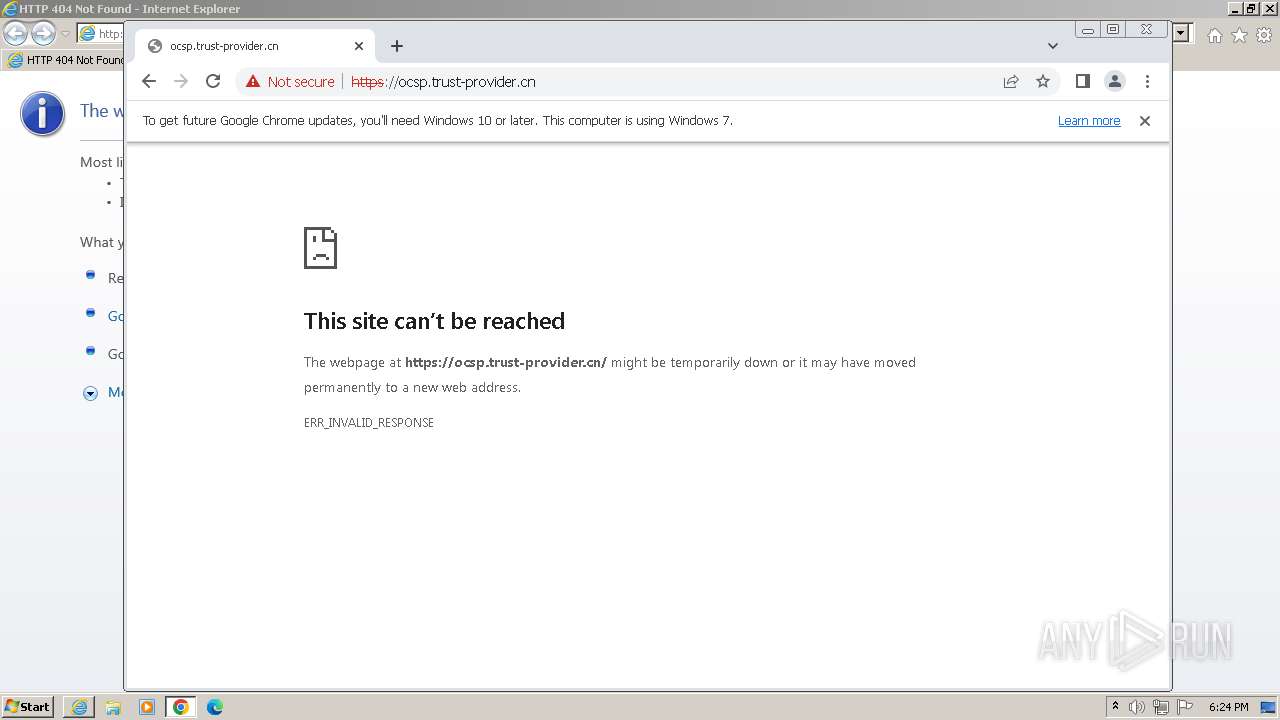Expand More information in Internet Explorer page
This screenshot has width=1280, height=720.
pyautogui.click(x=90, y=393)
